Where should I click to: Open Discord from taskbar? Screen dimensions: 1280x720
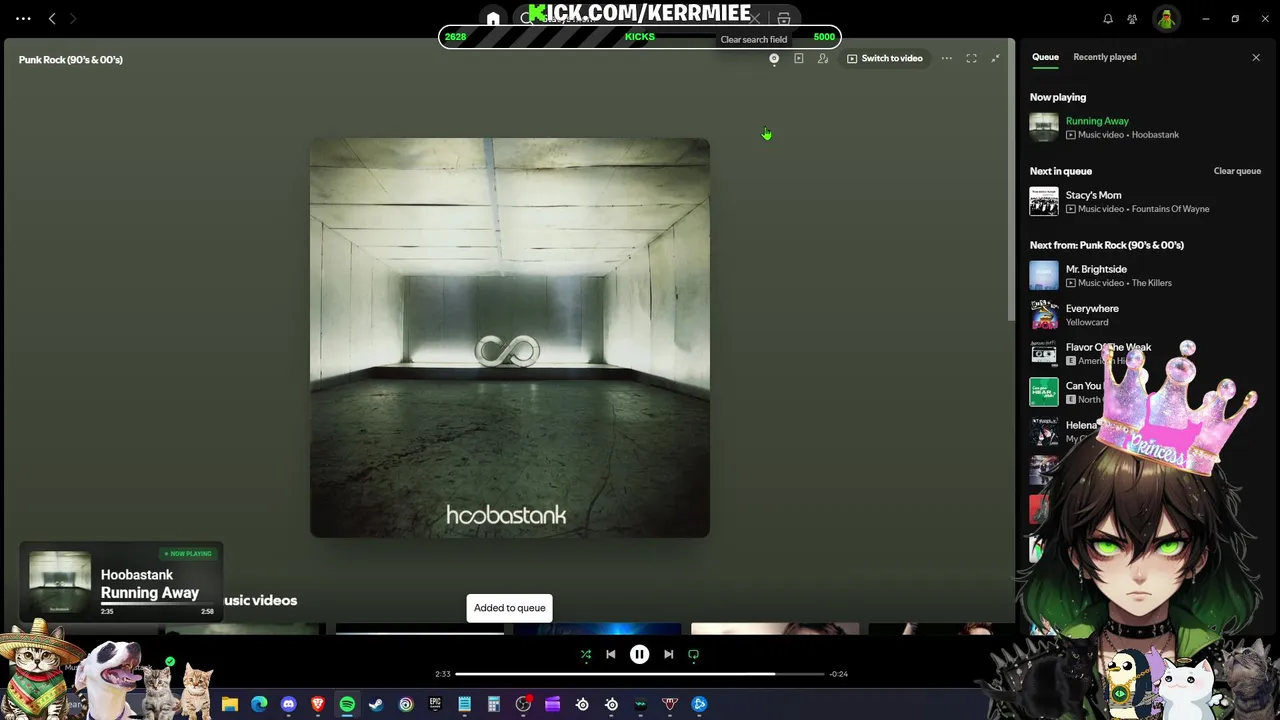point(289,704)
